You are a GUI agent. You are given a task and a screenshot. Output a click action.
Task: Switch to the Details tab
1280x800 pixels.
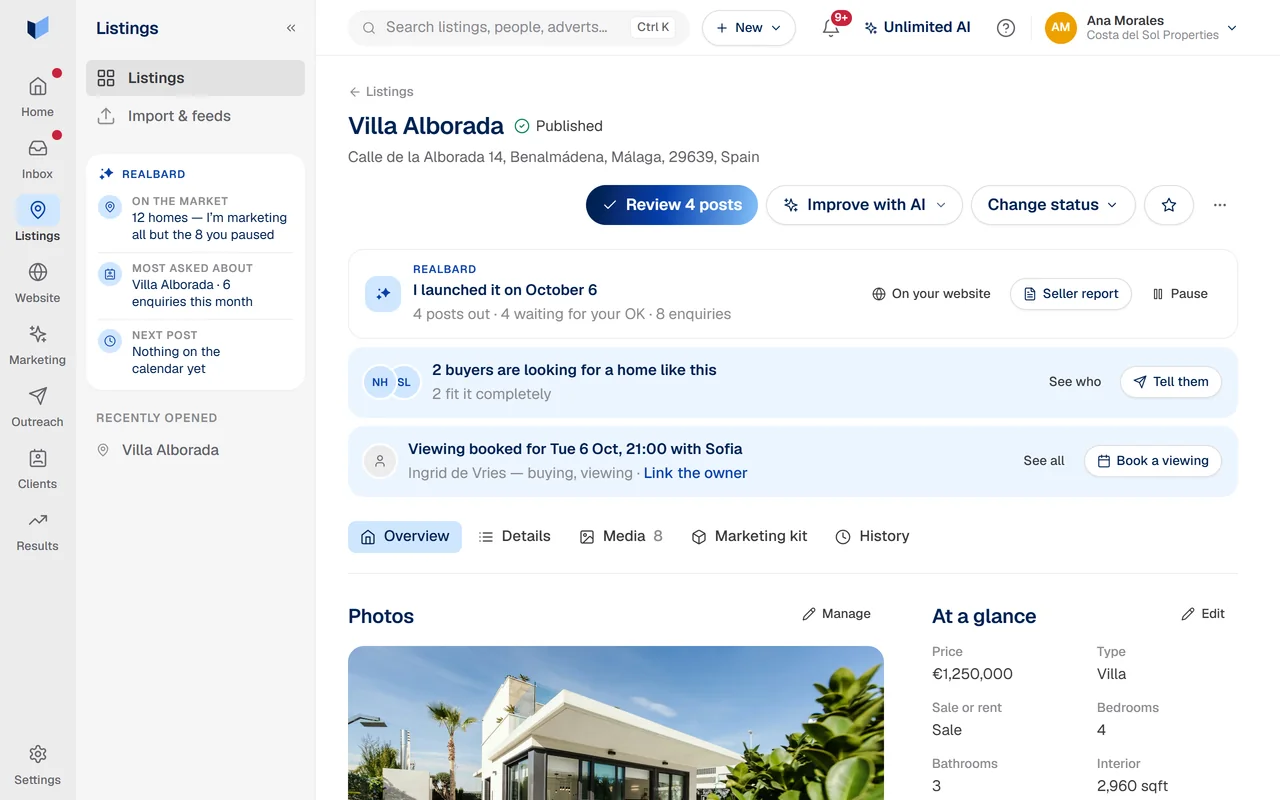pos(515,537)
